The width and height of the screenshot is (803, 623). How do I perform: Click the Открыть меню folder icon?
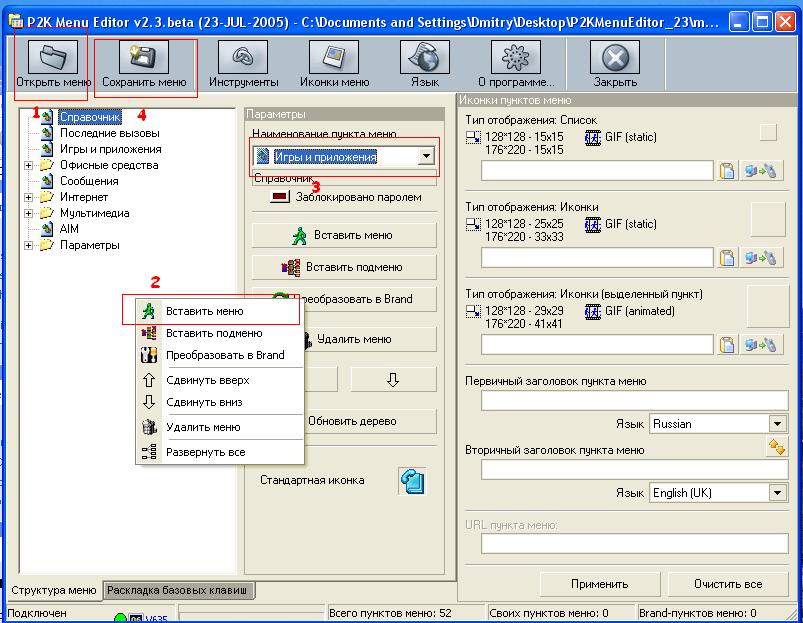tap(53, 57)
